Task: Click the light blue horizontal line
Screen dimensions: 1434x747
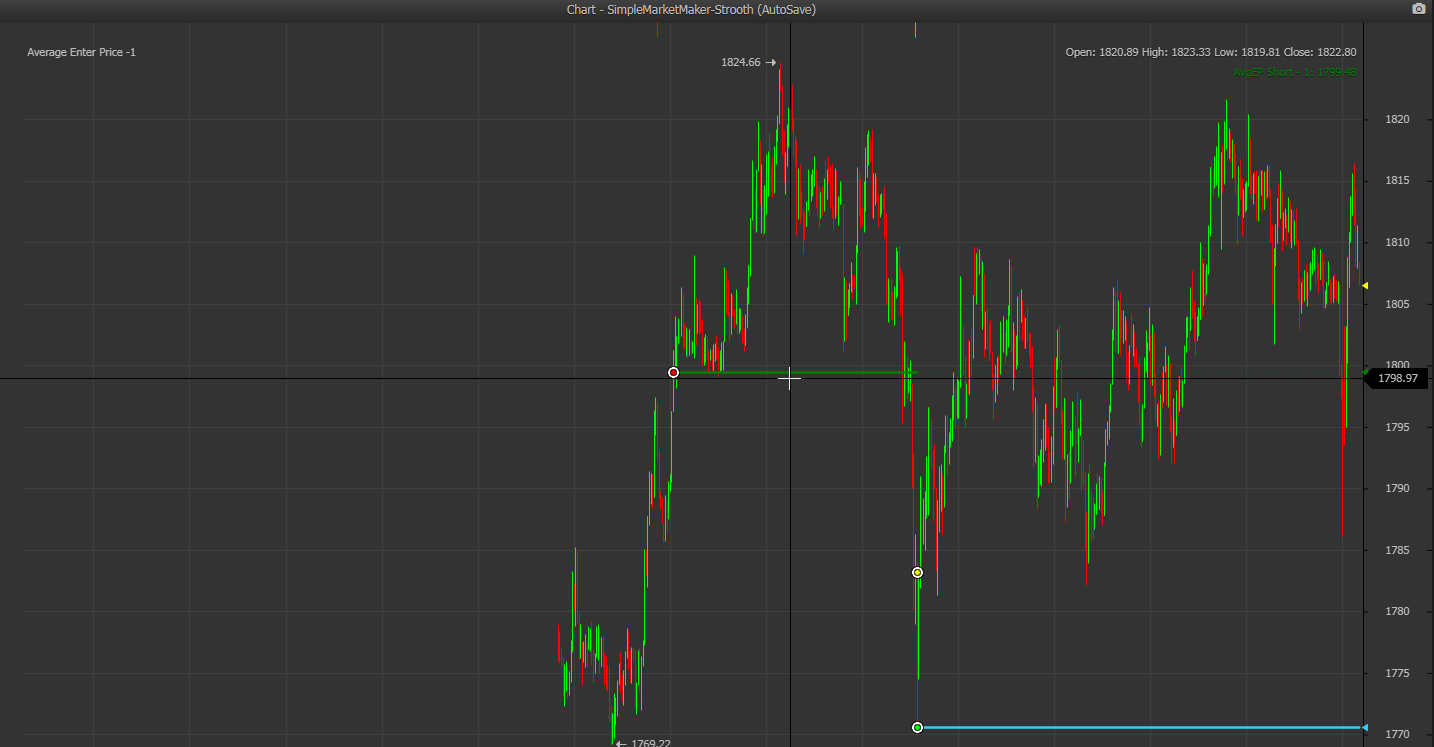Action: click(x=1140, y=727)
